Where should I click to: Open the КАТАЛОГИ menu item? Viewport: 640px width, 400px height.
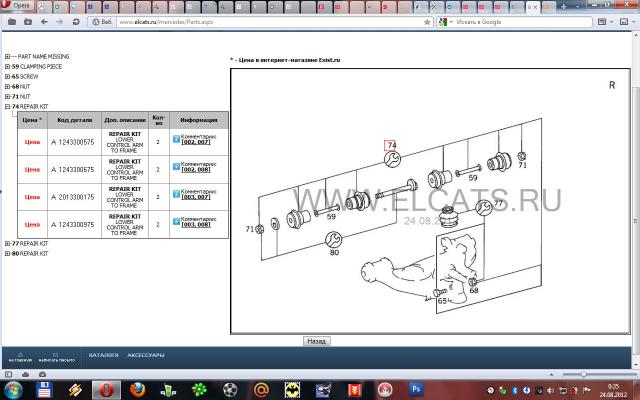point(104,355)
